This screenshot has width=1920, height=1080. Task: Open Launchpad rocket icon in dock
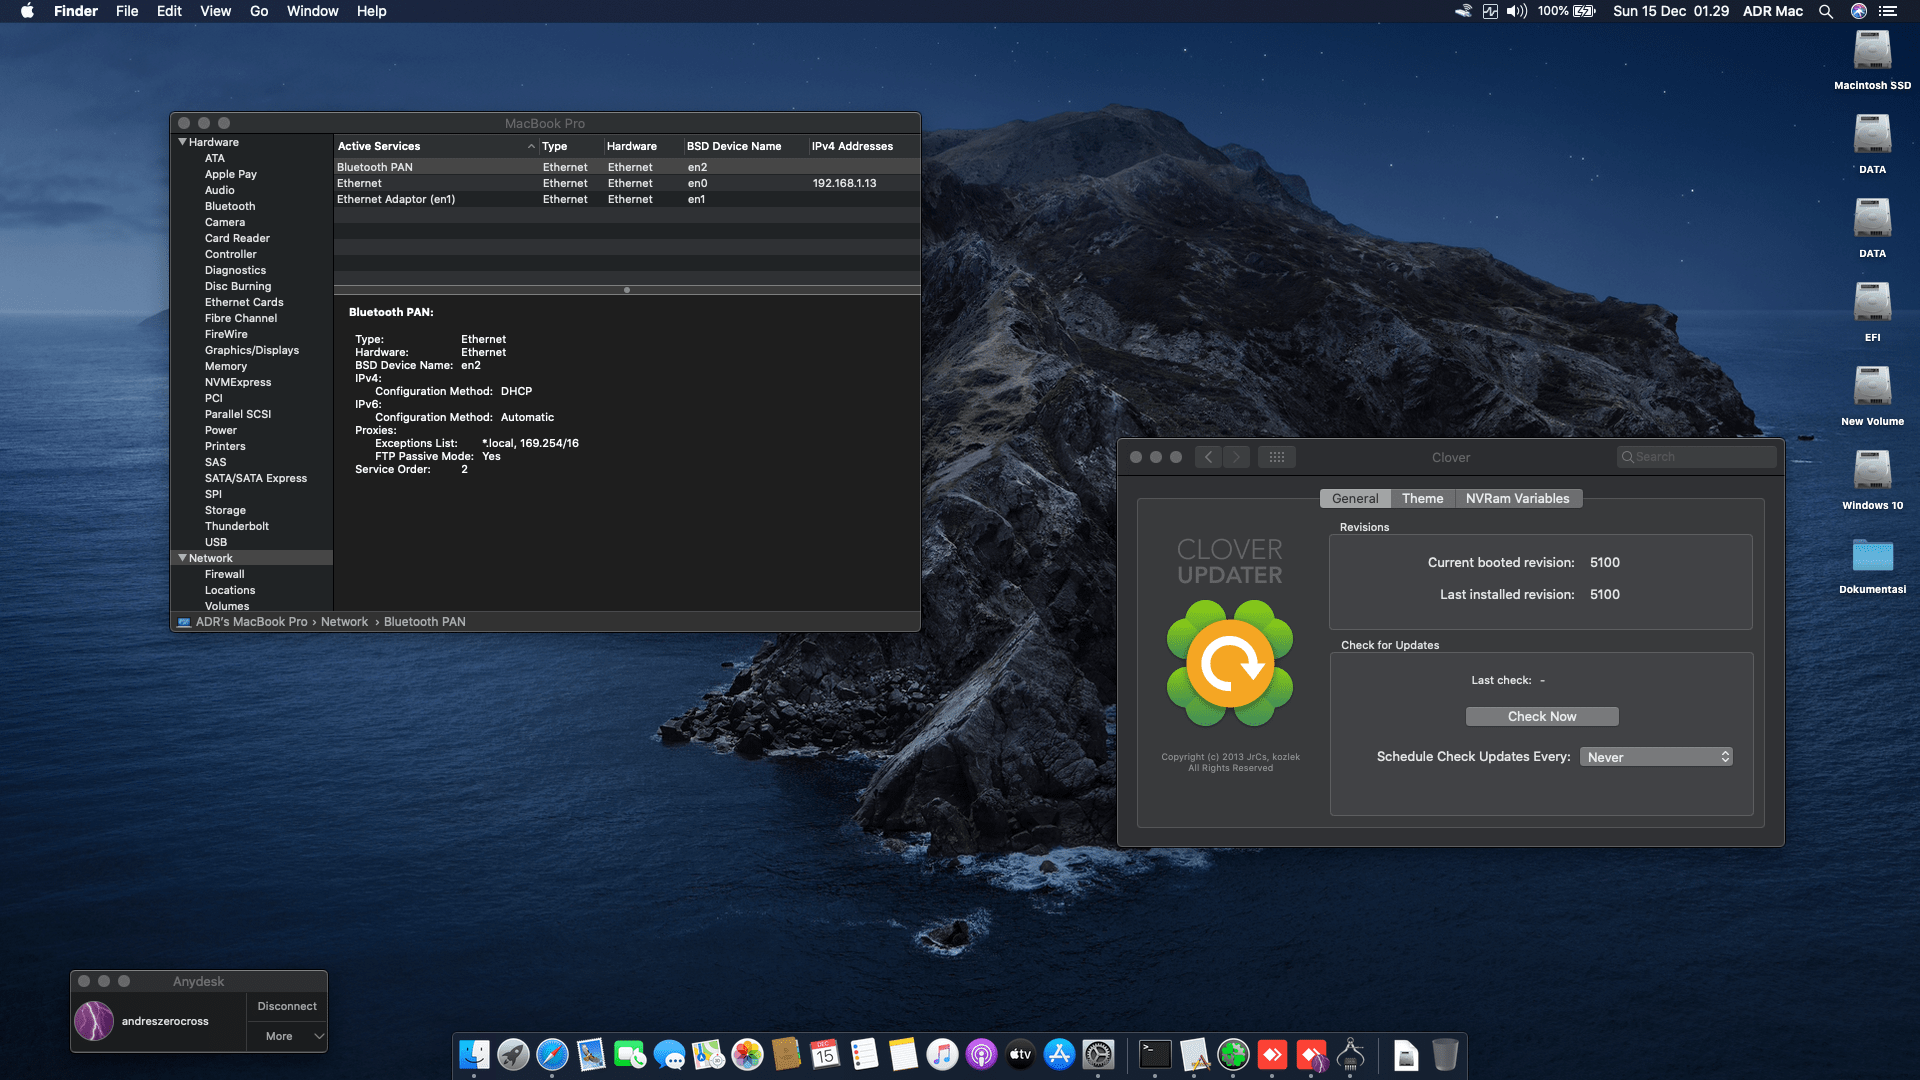click(513, 1054)
